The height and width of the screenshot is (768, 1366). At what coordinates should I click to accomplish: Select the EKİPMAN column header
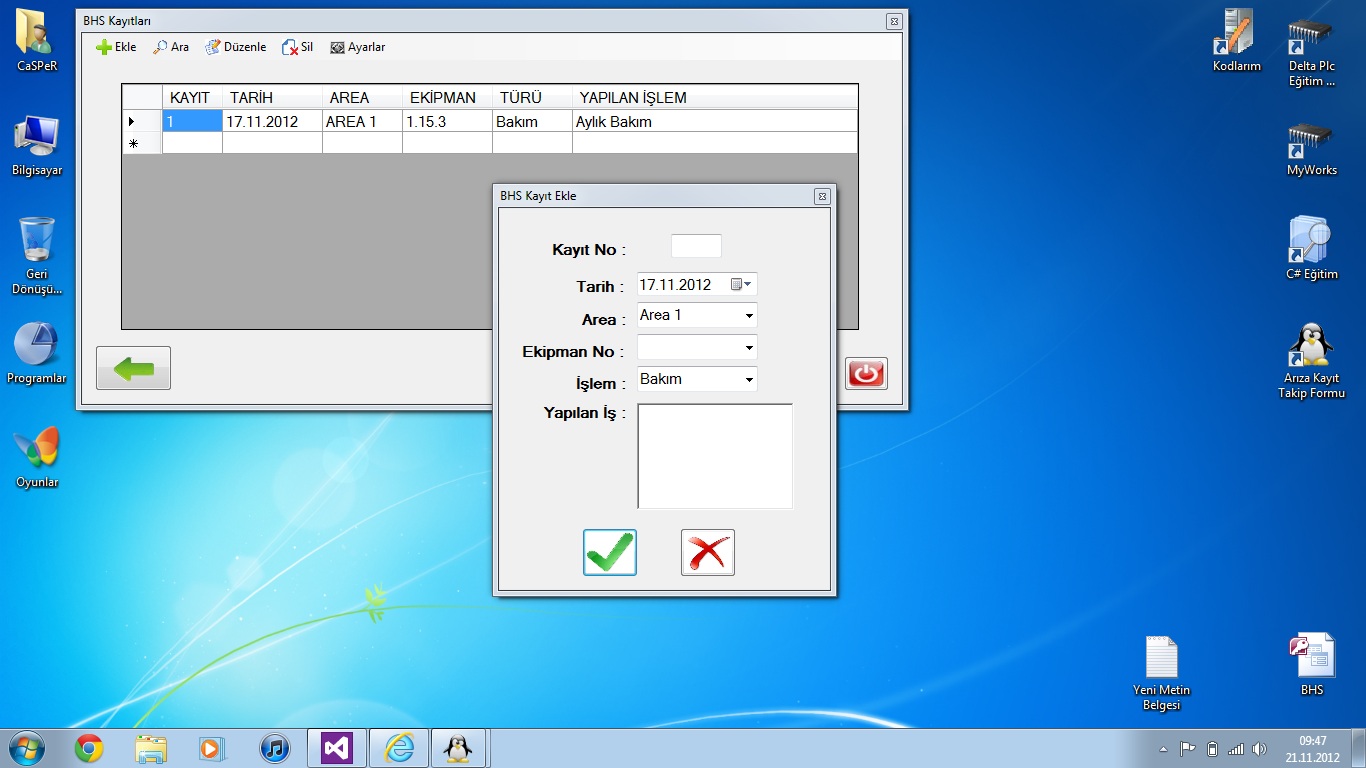click(447, 97)
